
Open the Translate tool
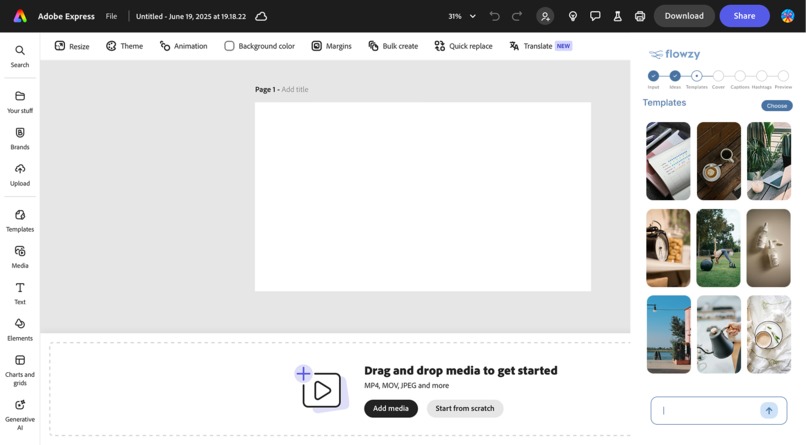540,46
